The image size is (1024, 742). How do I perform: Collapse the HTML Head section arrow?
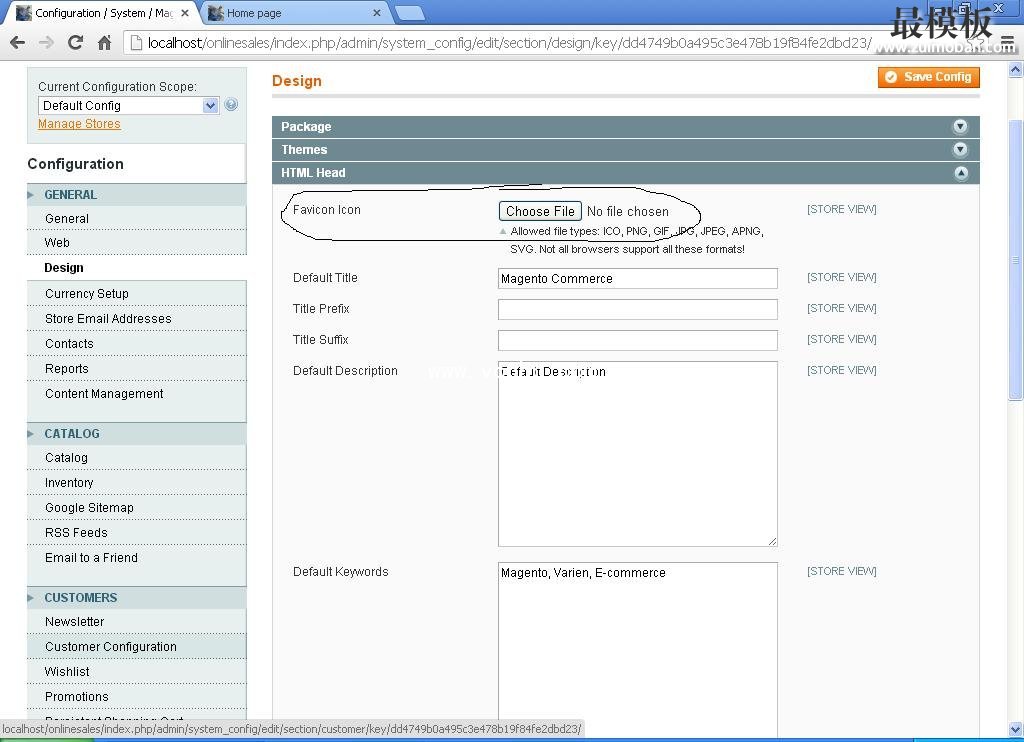[961, 173]
